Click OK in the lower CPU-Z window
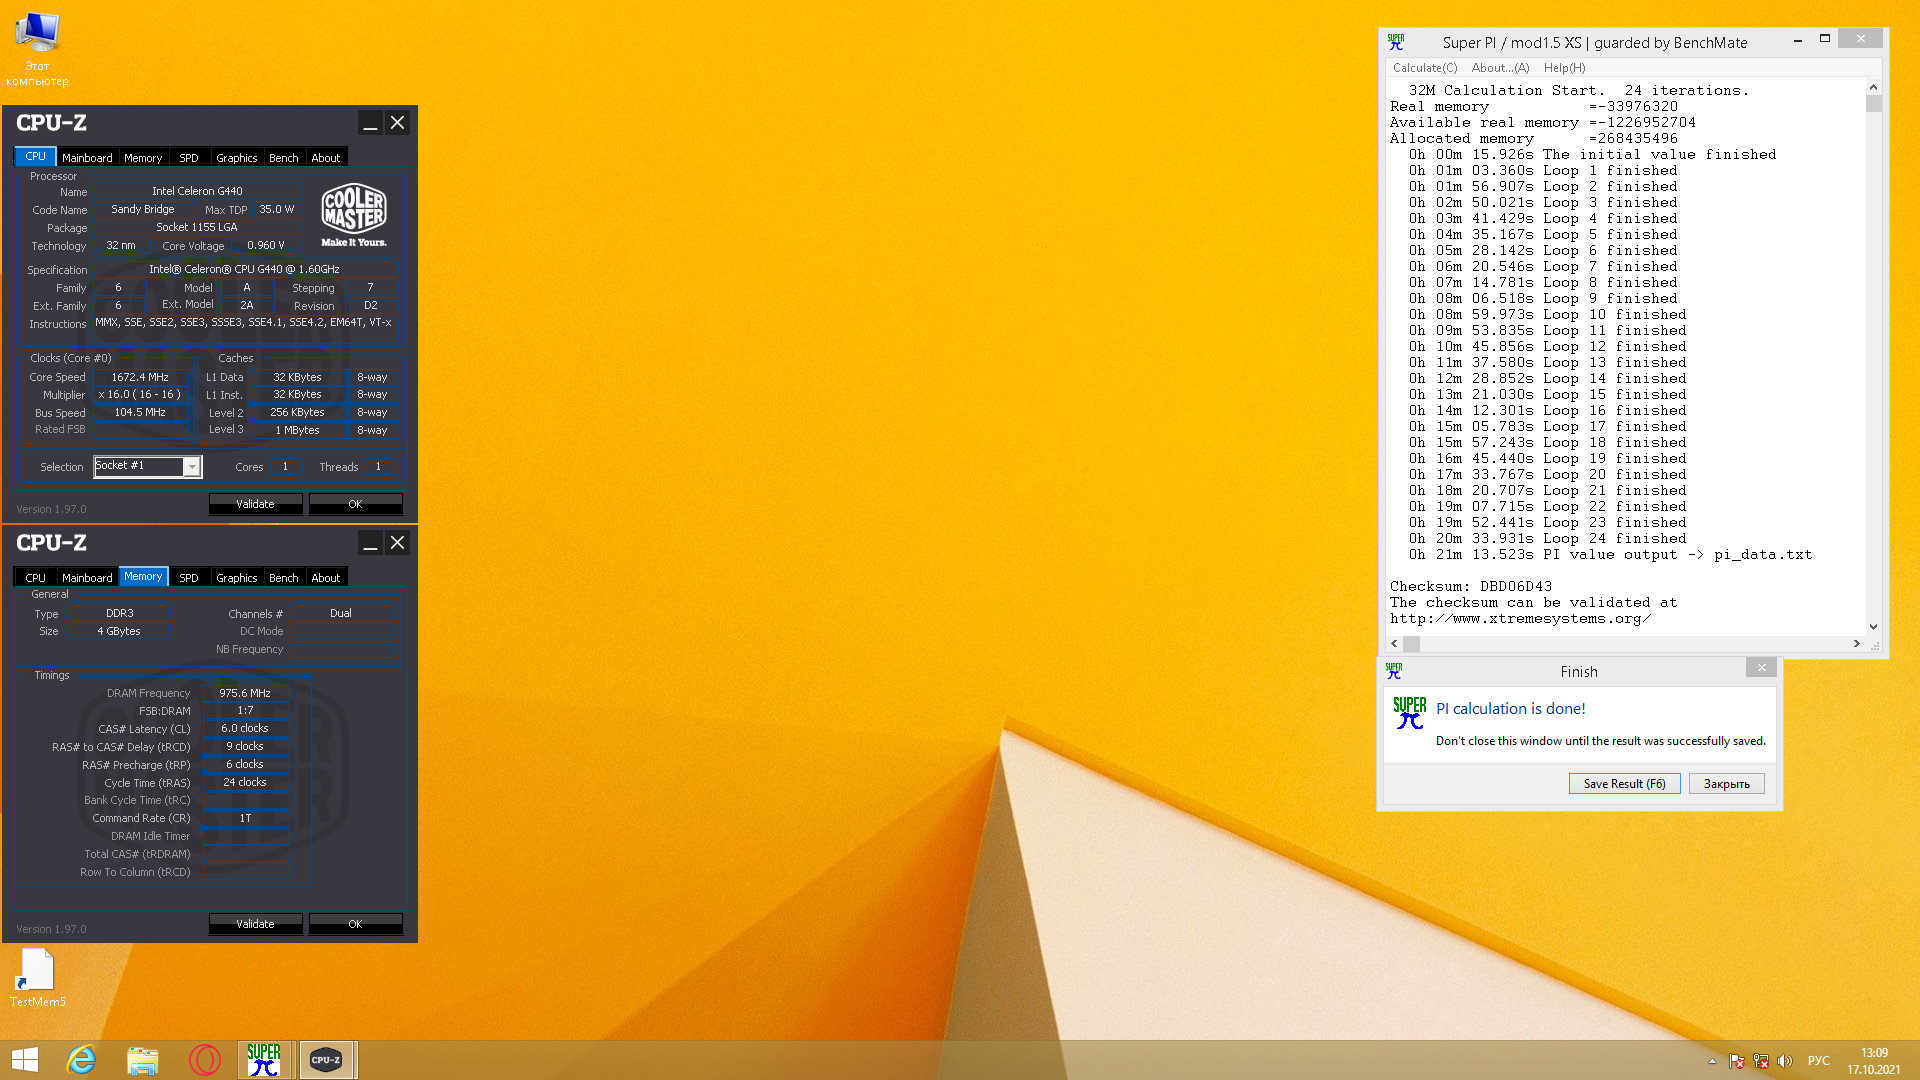 tap(355, 924)
